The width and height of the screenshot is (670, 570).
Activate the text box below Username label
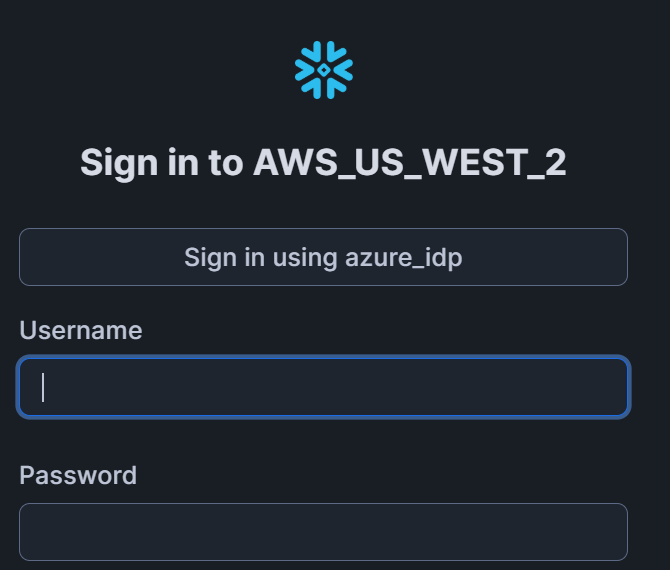323,387
